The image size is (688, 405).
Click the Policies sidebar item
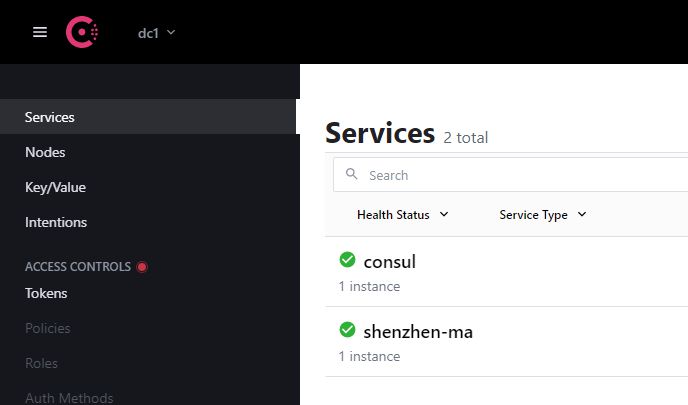[x=47, y=328]
